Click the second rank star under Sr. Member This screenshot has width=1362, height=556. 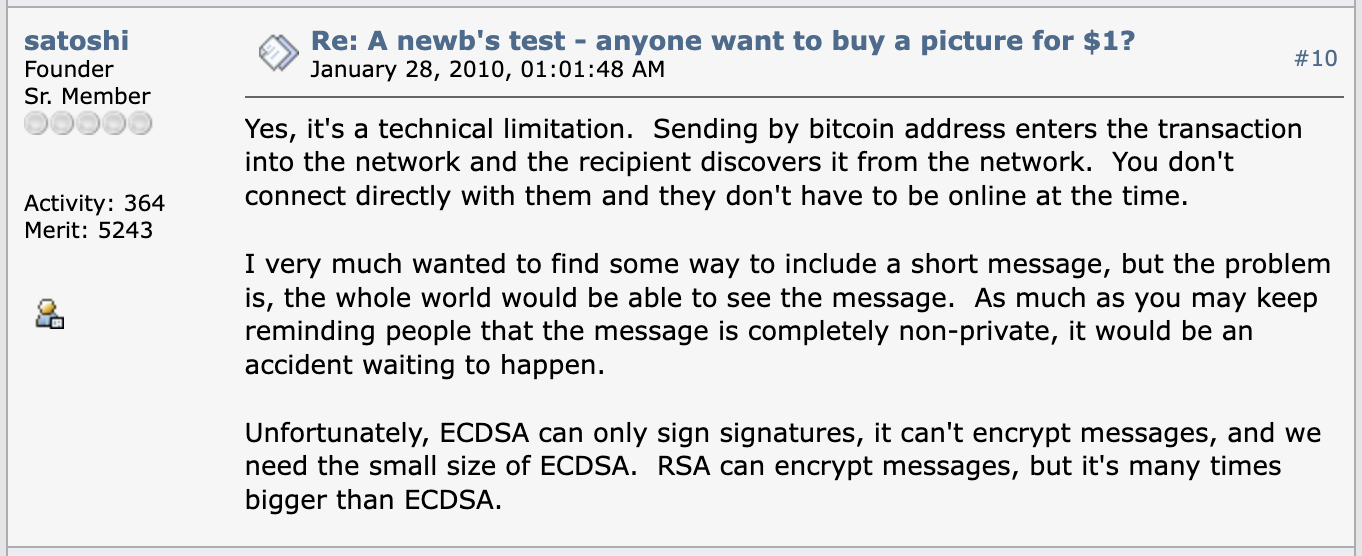(x=63, y=124)
